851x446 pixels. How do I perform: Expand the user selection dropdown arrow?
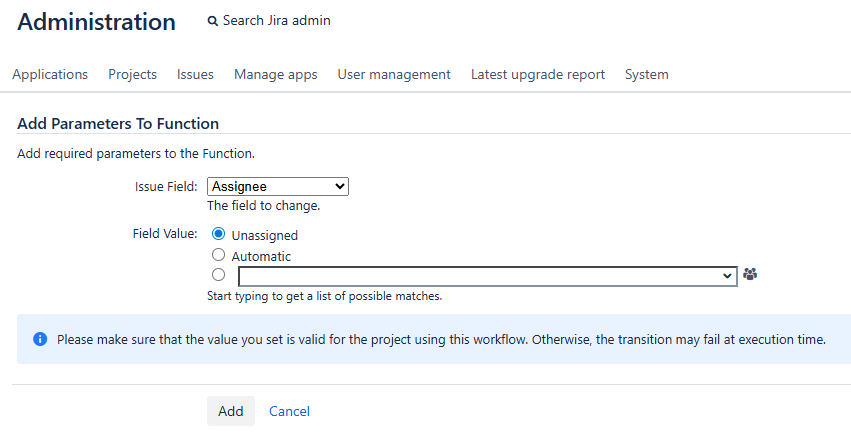point(727,275)
